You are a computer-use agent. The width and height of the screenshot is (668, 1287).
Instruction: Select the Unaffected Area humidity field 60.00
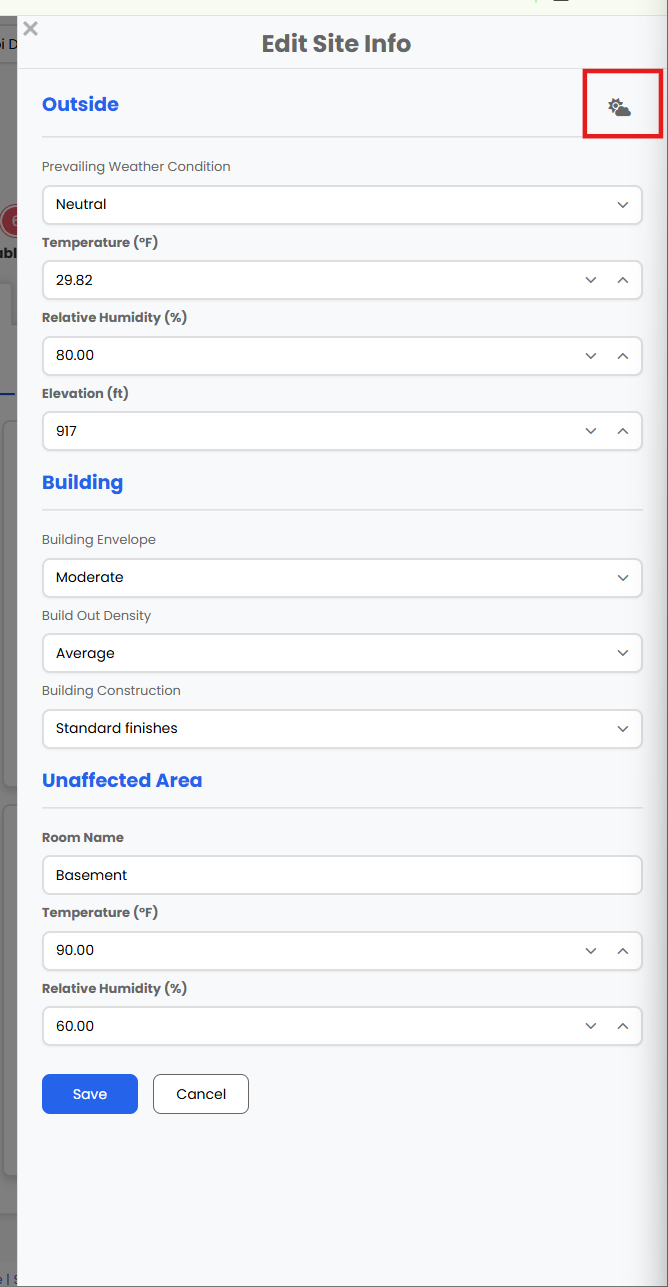coord(310,1026)
